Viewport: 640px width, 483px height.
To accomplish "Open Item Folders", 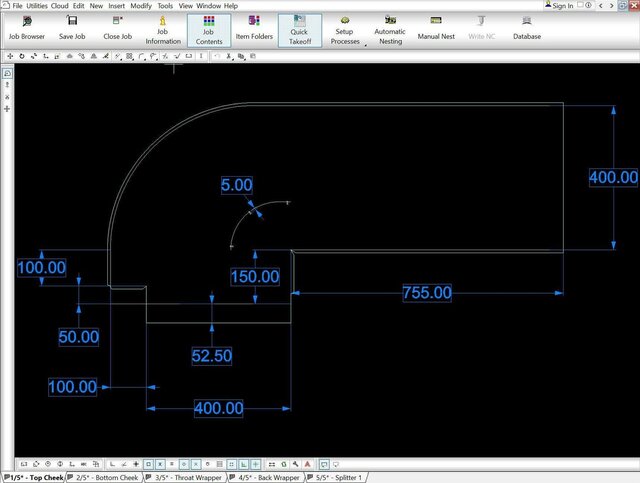I will point(253,27).
